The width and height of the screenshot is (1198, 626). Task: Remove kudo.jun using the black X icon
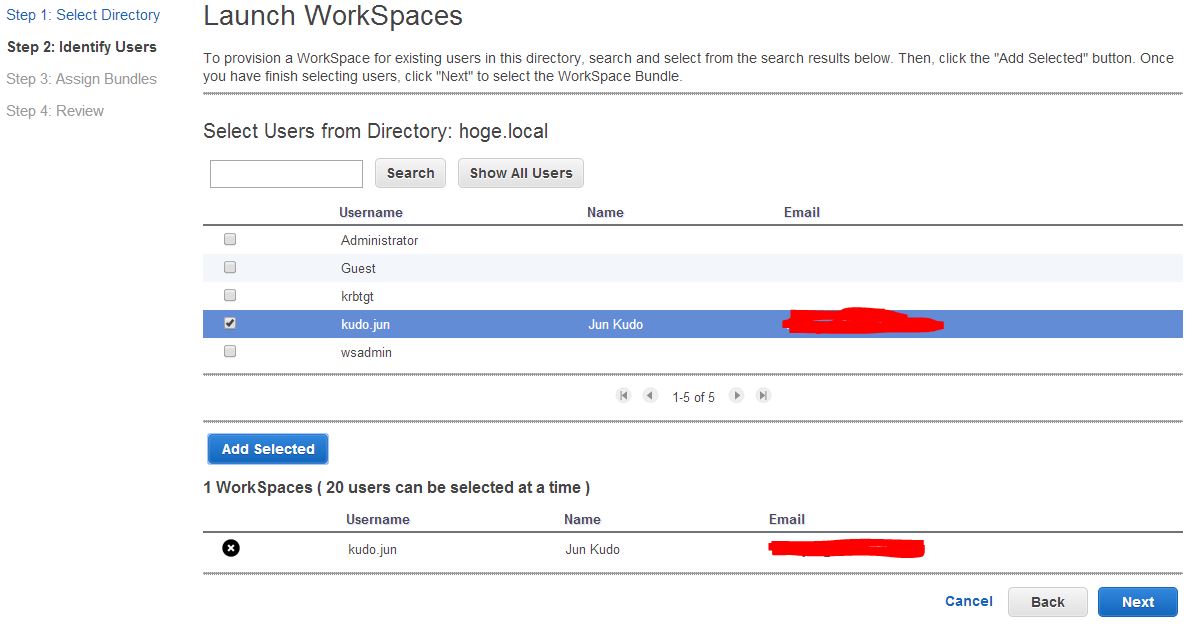pos(230,546)
